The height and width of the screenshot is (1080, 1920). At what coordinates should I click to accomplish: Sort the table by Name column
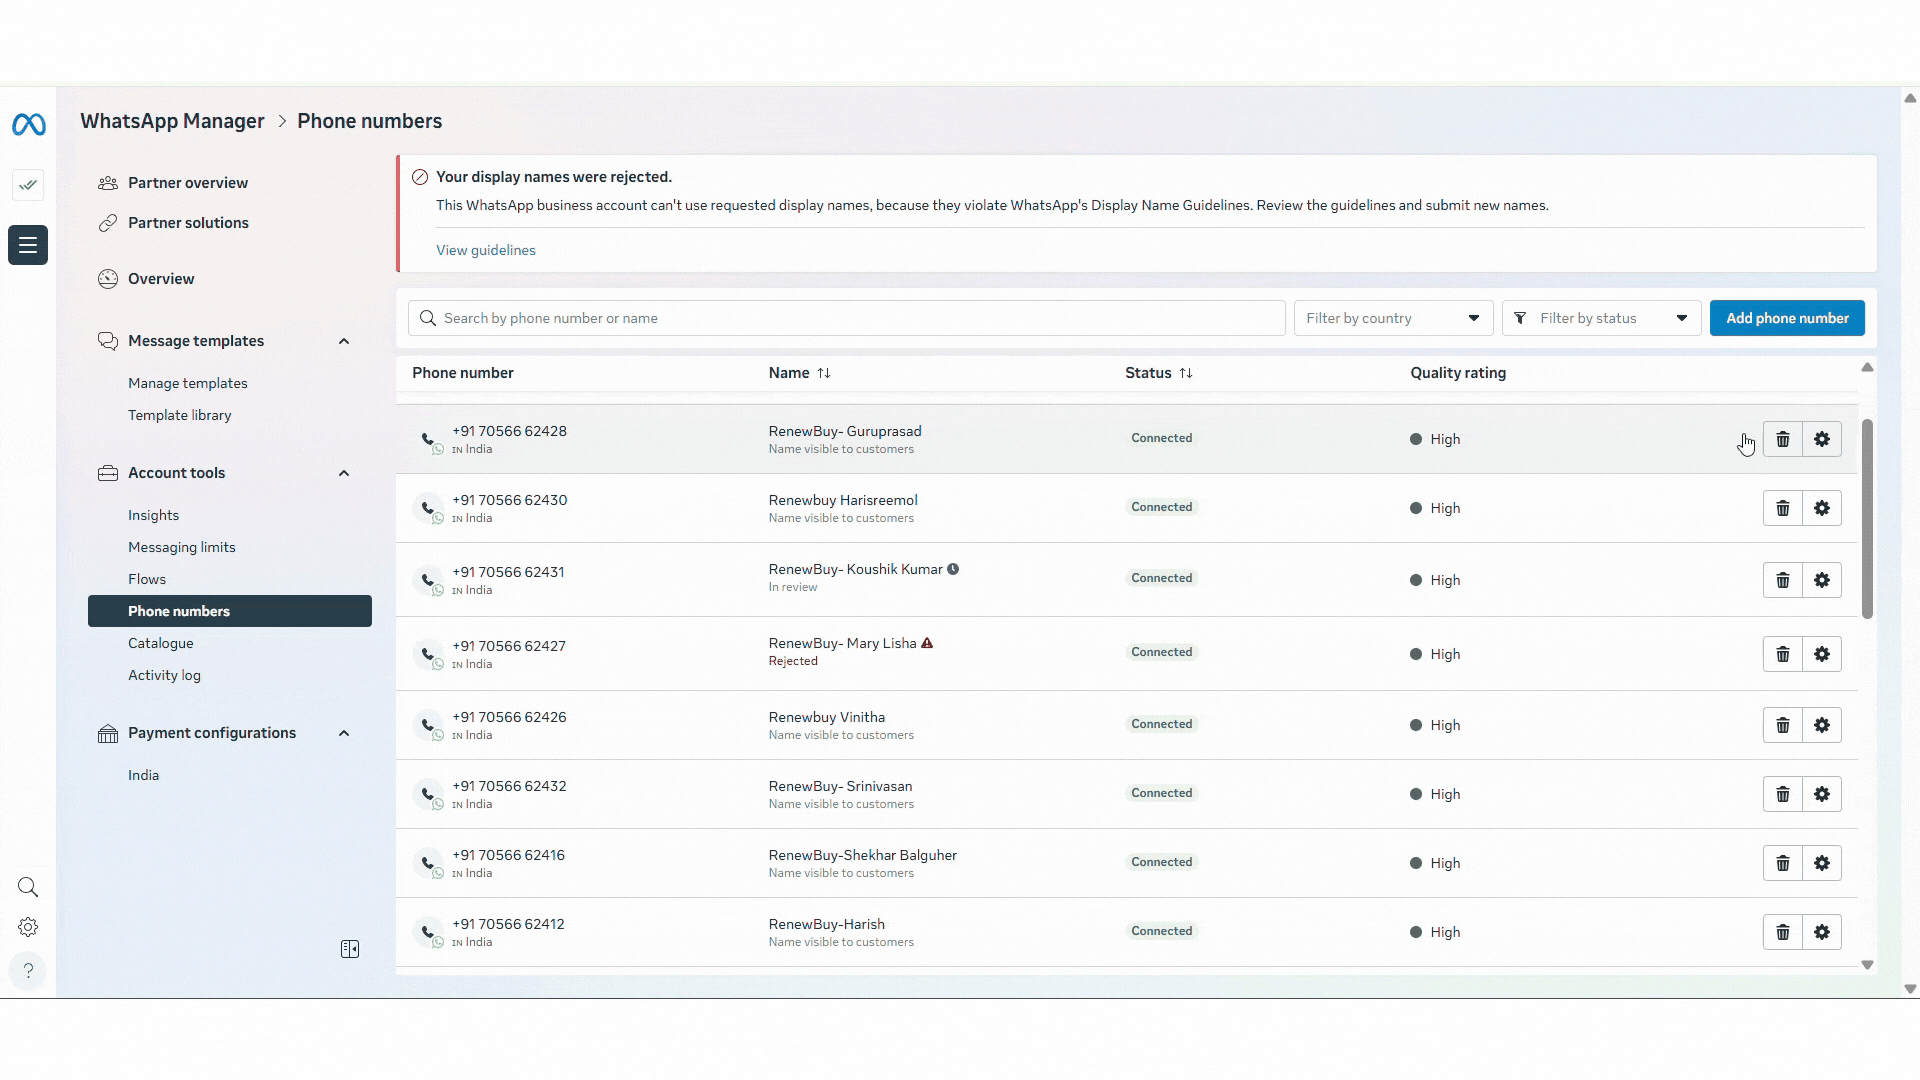click(x=823, y=373)
